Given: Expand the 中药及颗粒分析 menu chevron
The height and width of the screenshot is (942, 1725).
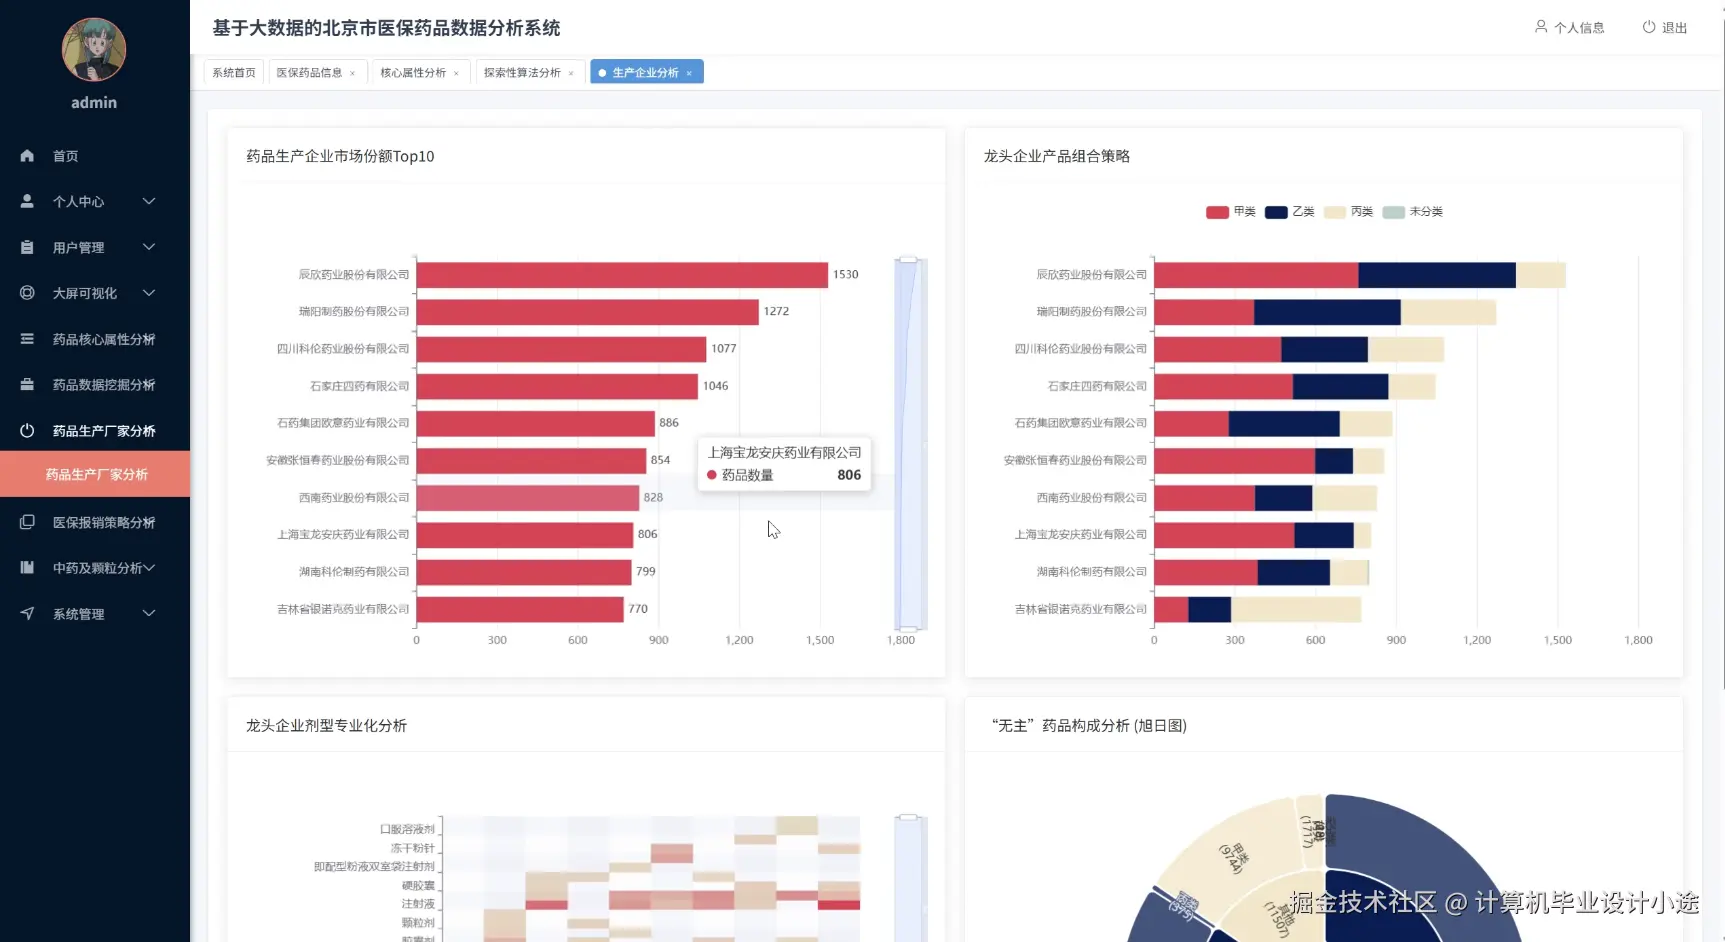Looking at the screenshot, I should (149, 567).
